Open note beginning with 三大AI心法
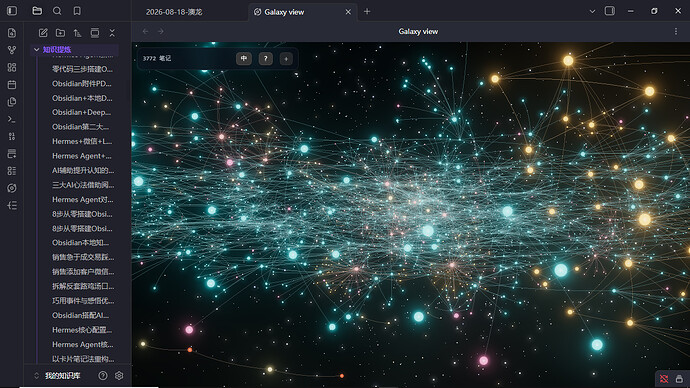Screen dimensions: 690x388 pos(83,185)
